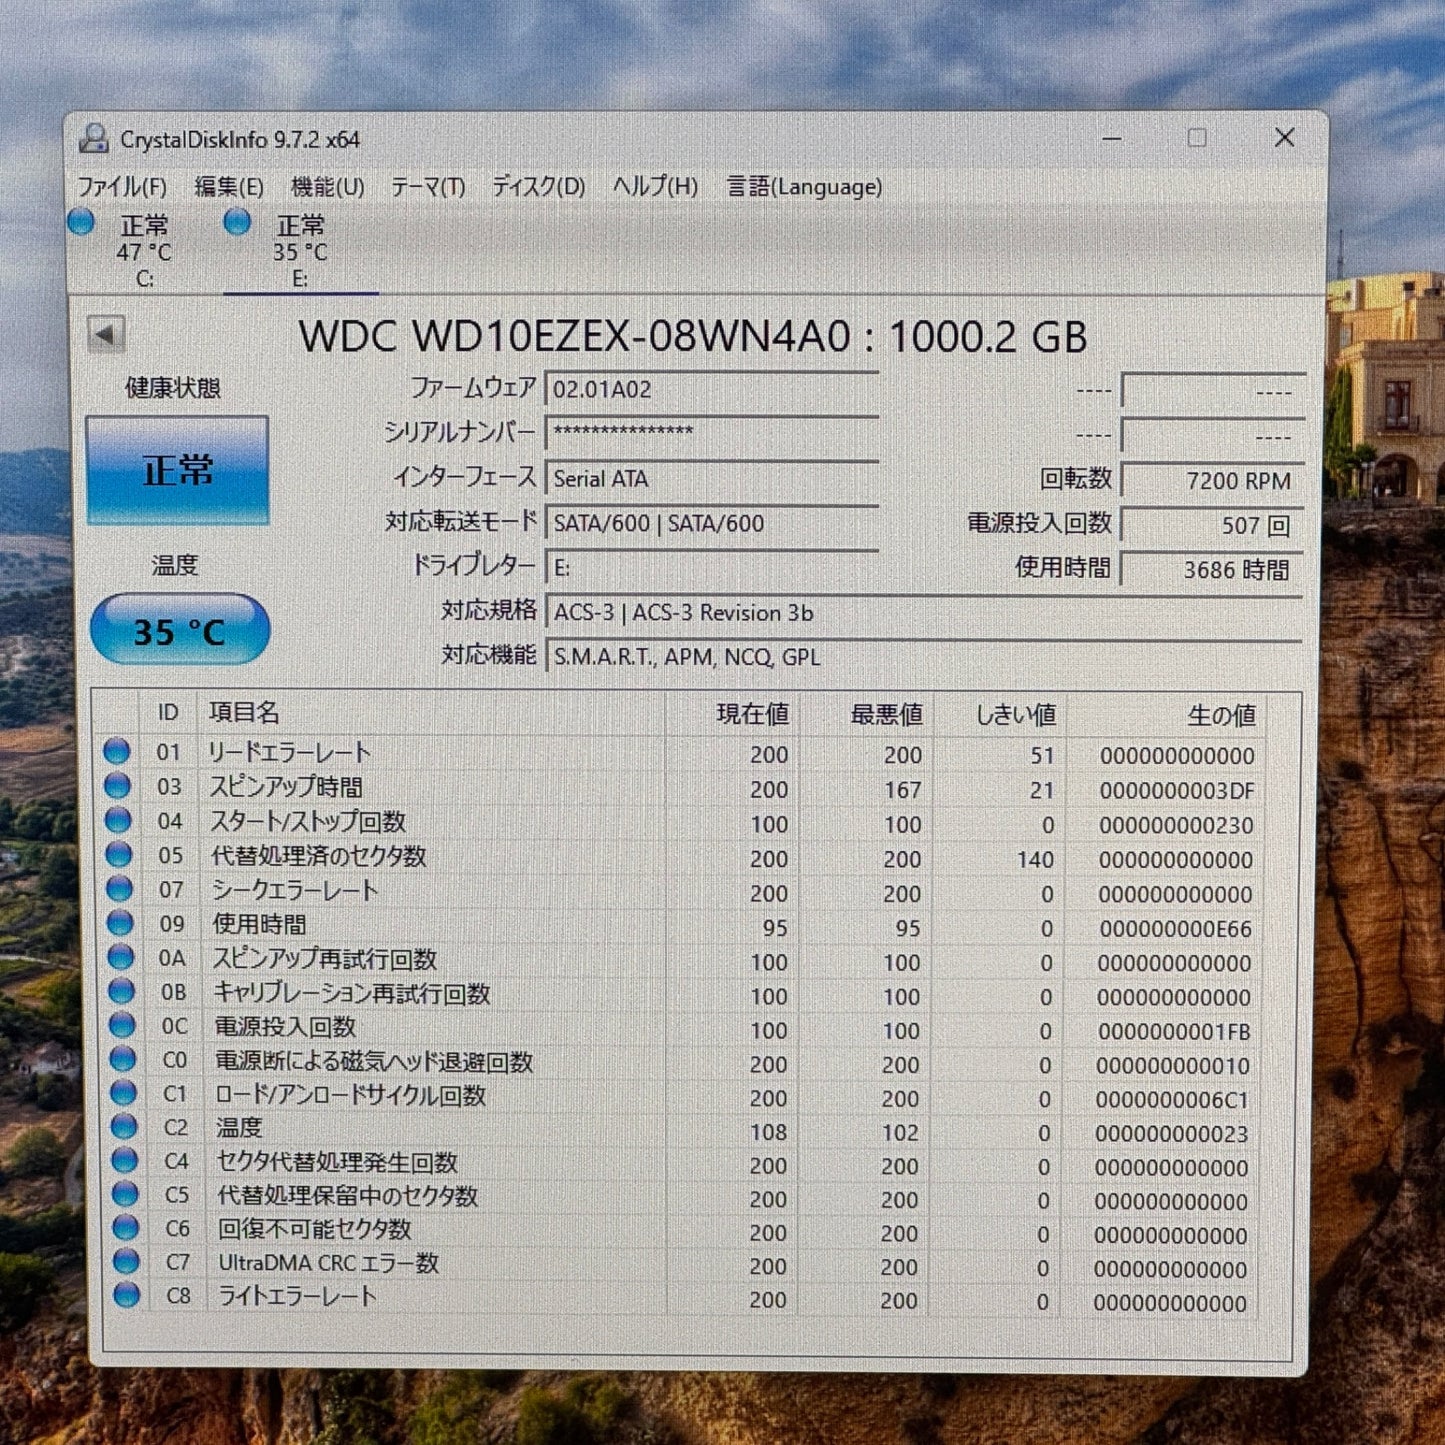The height and width of the screenshot is (1445, 1445).
Task: Click raw value 000000000023
Action: (1172, 1134)
